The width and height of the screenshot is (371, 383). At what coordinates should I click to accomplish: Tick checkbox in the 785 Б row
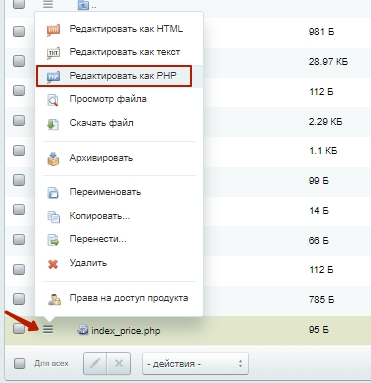coord(19,299)
